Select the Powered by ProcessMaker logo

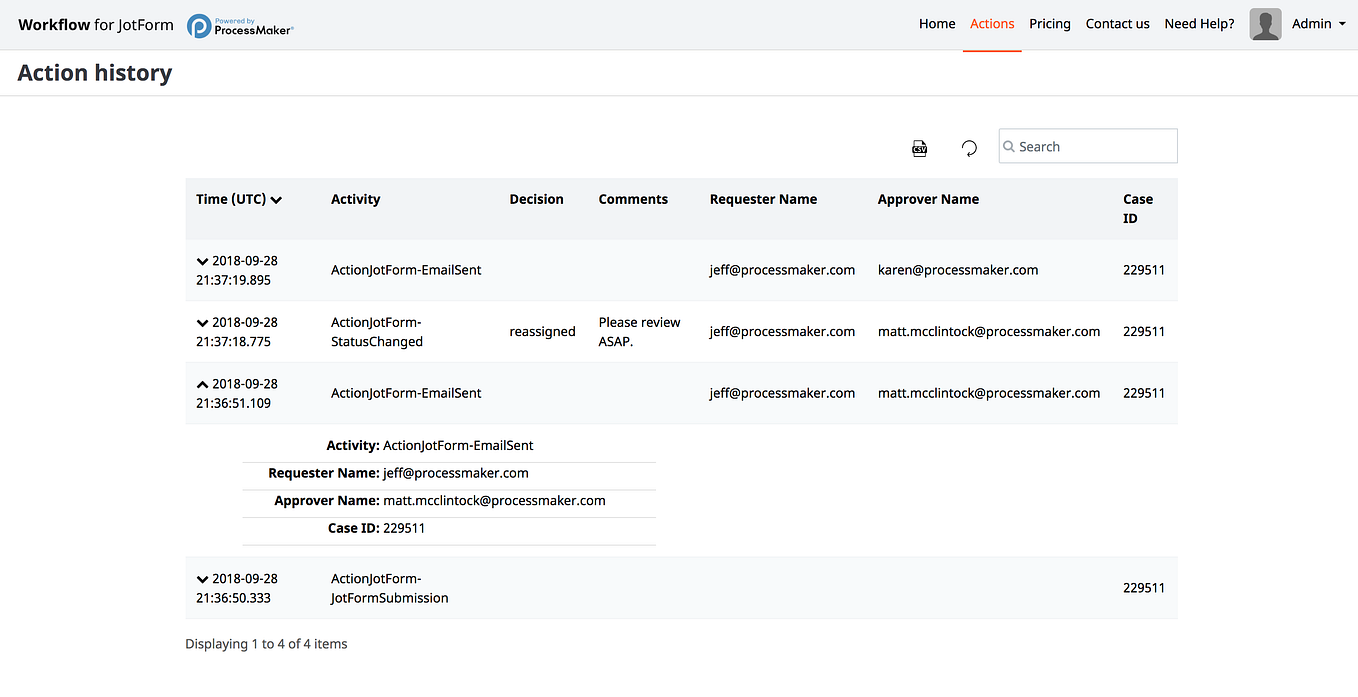pos(240,24)
